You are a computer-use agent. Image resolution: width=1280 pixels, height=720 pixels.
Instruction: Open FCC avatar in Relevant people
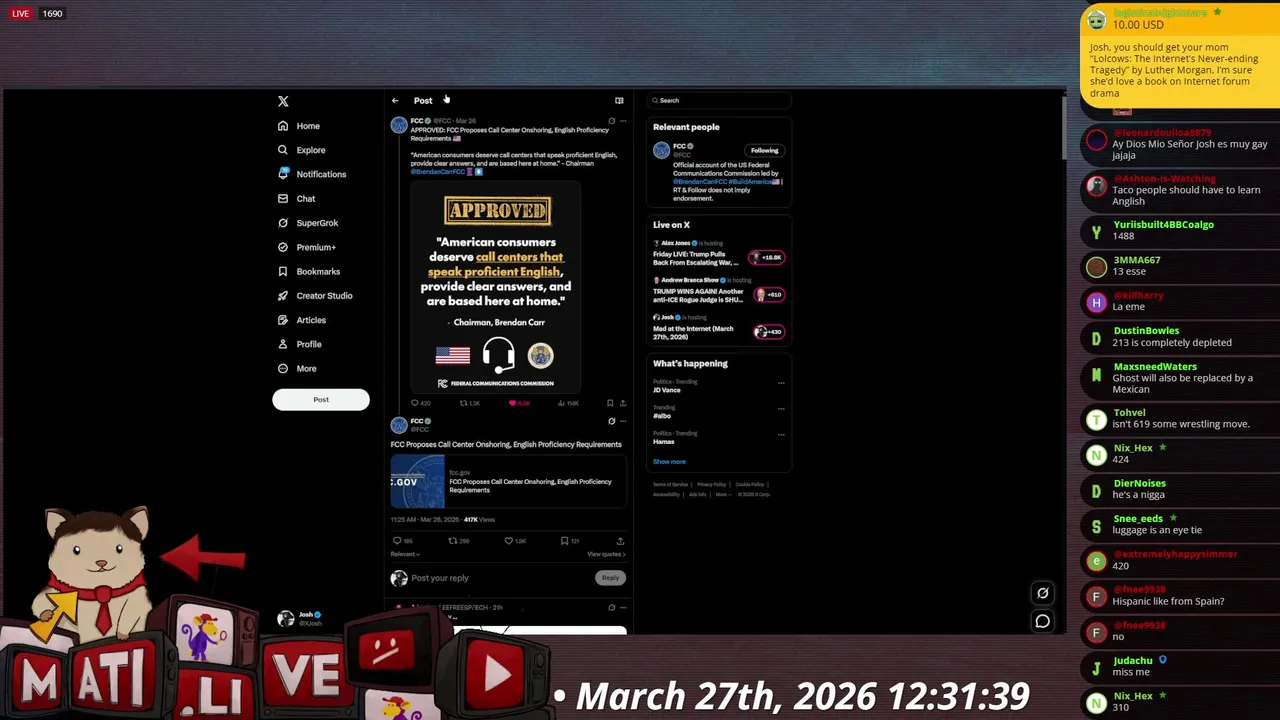click(x=661, y=150)
